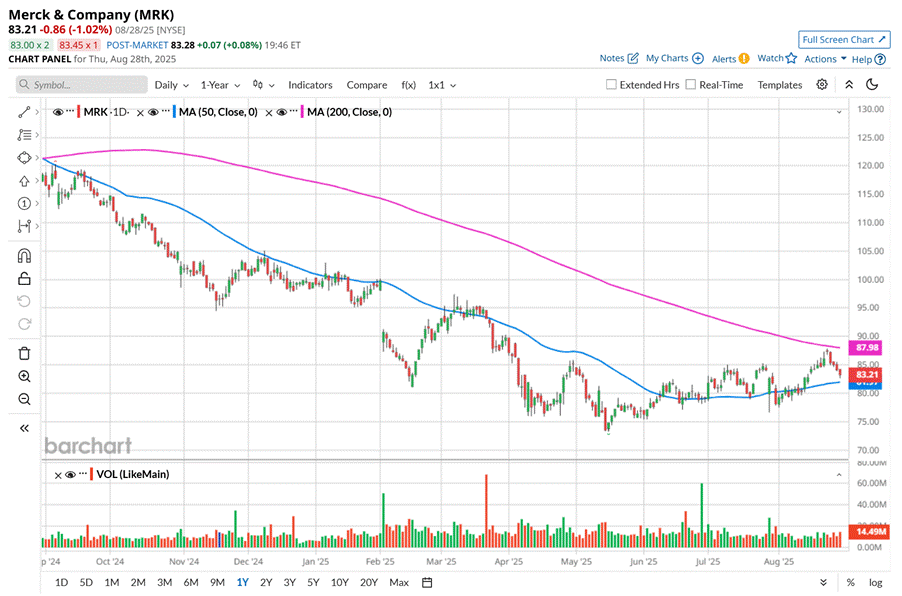Hide the MRK price series
The width and height of the screenshot is (902, 596).
coord(58,112)
